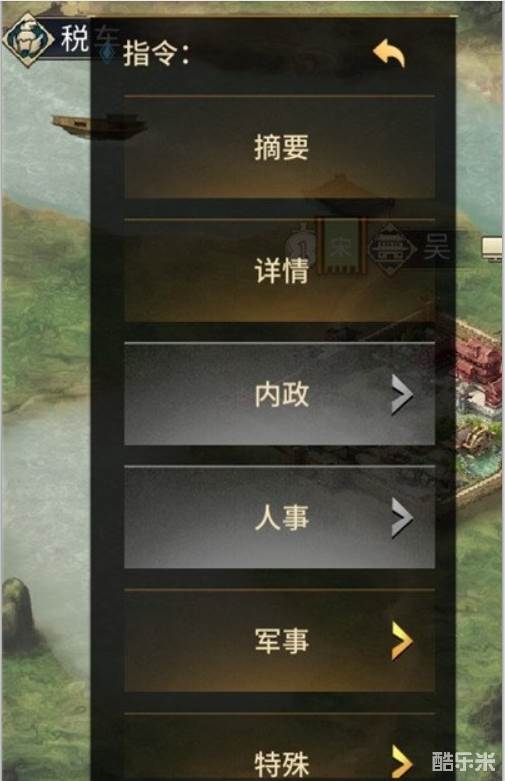Click the officer portrait diamond icon
The height and width of the screenshot is (781, 505).
[27, 39]
